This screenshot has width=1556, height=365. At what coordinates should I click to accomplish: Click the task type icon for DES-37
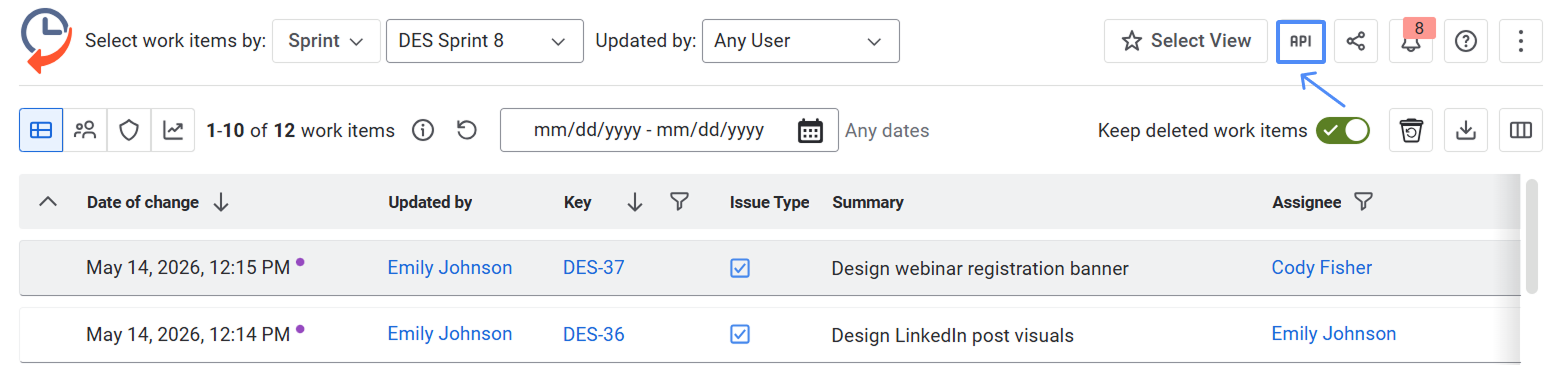[x=740, y=268]
